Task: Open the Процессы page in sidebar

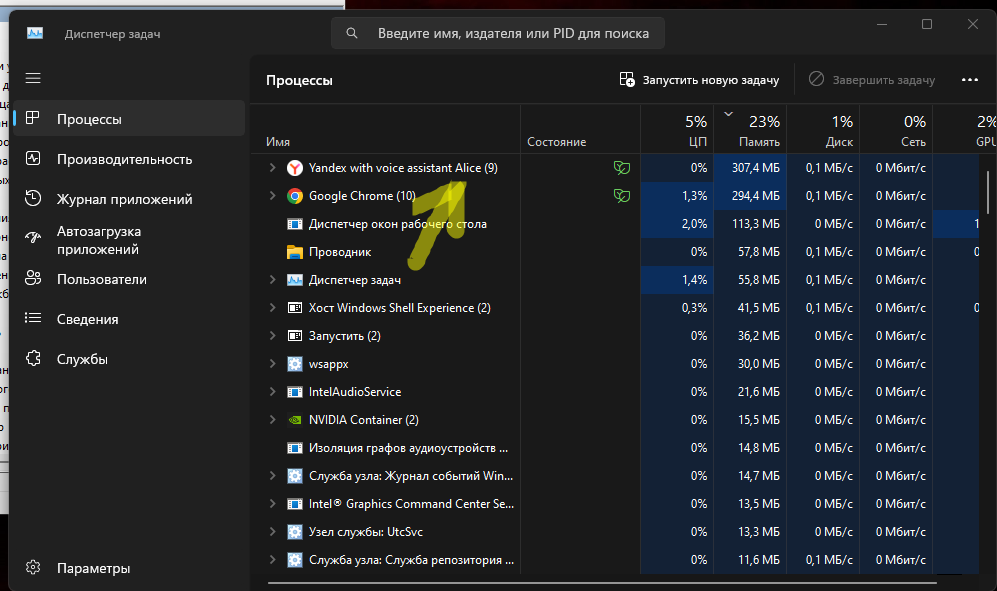Action: pyautogui.click(x=129, y=119)
